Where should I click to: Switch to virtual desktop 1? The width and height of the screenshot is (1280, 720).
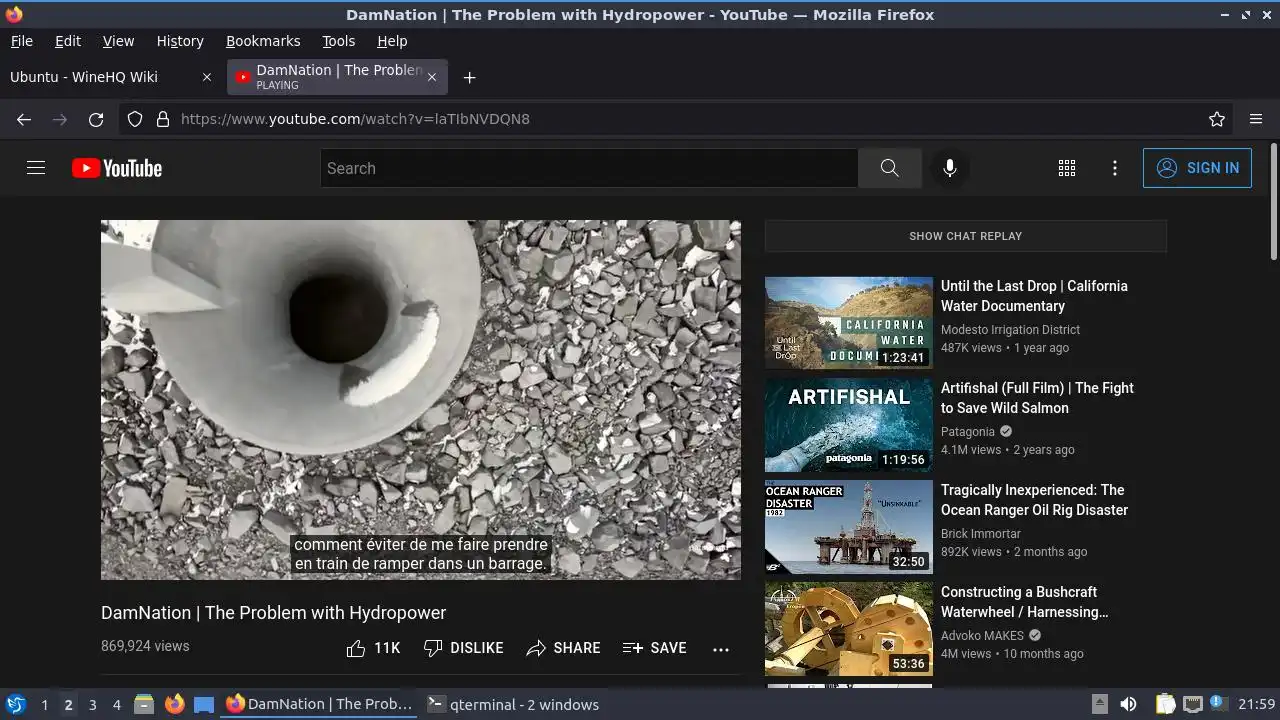coord(44,704)
